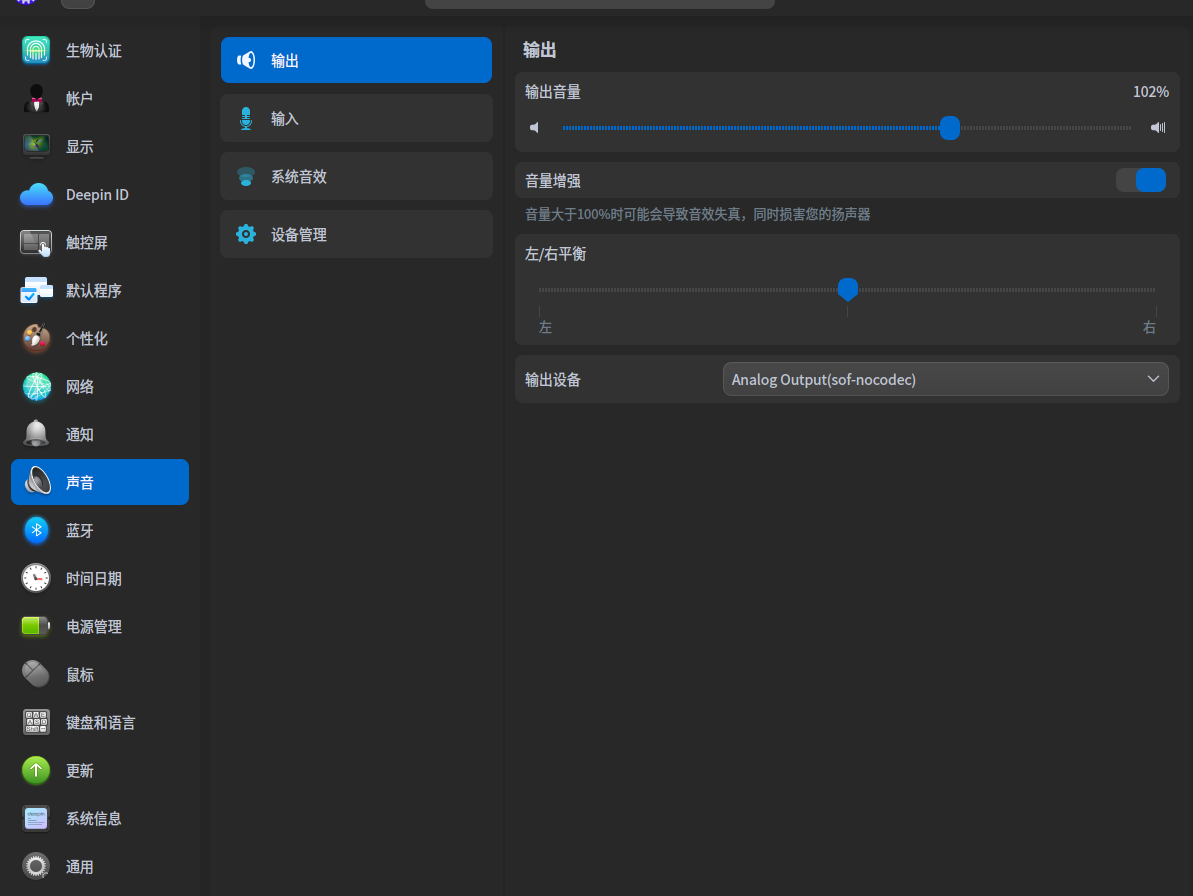Expand the 输出设备 Analog Output dropdown
Image resolution: width=1193 pixels, height=896 pixels.
(x=944, y=380)
